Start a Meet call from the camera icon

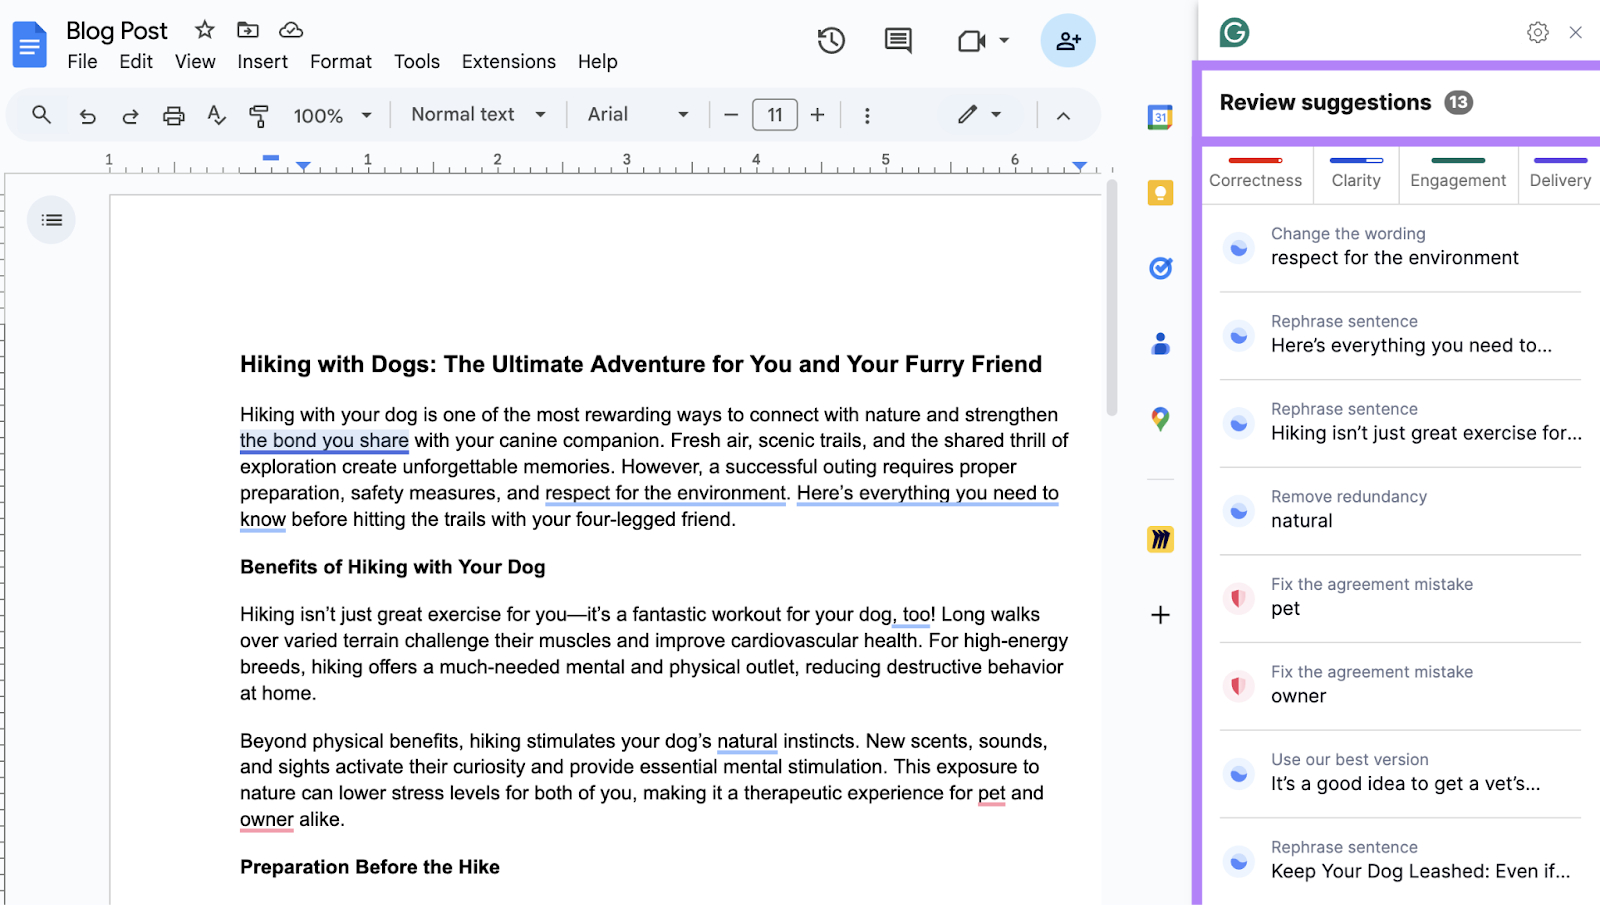971,40
